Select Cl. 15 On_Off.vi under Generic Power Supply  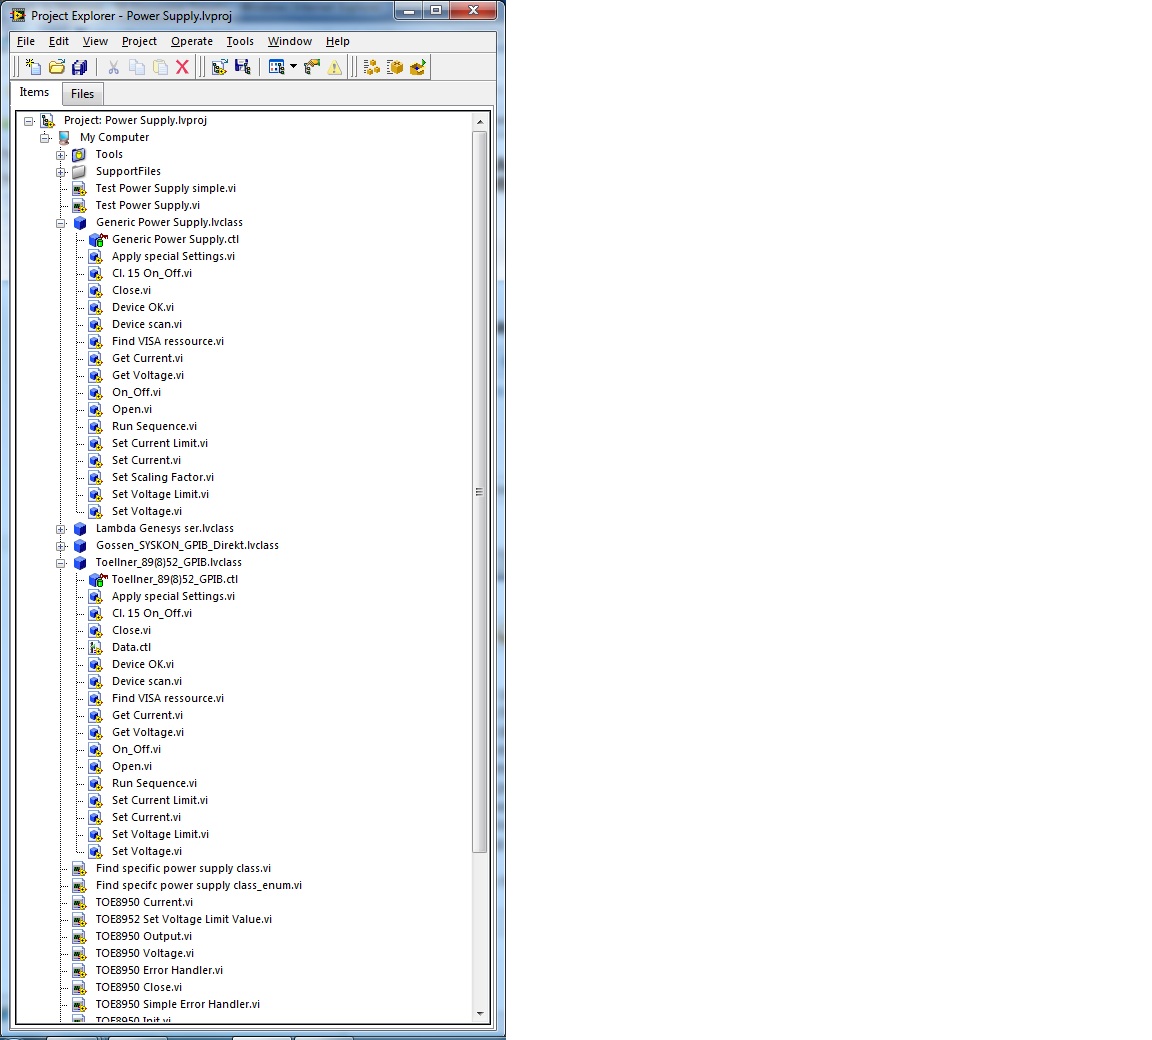151,273
